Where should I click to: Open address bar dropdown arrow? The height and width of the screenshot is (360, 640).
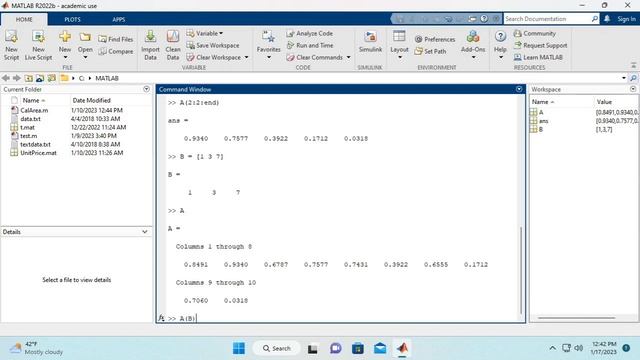[x=624, y=78]
